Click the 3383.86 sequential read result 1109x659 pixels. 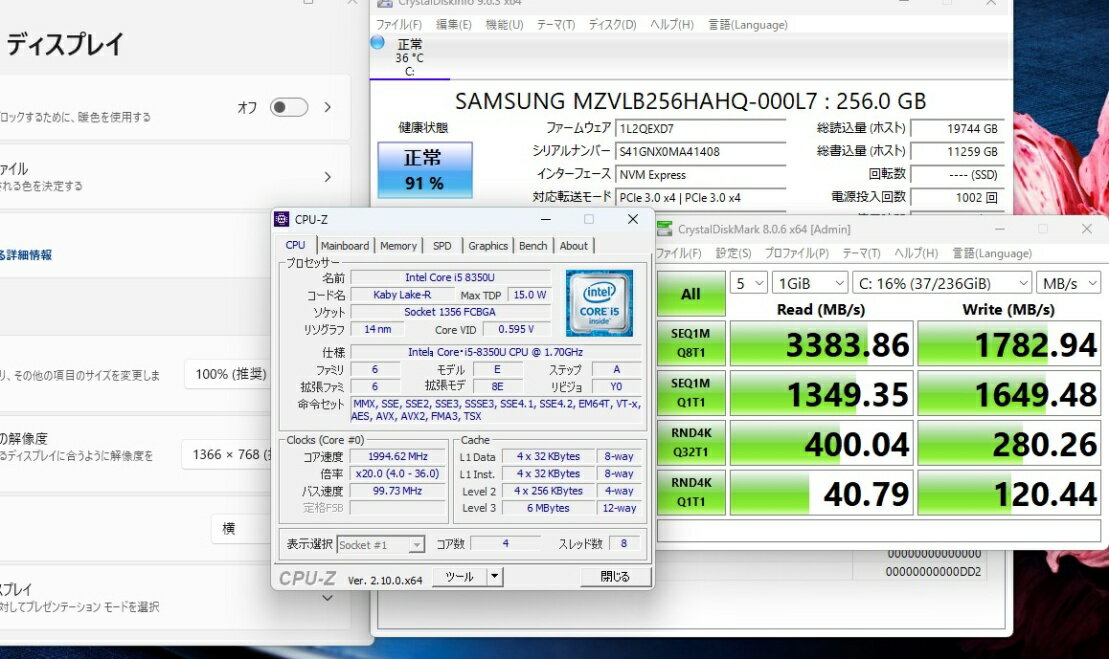821,344
